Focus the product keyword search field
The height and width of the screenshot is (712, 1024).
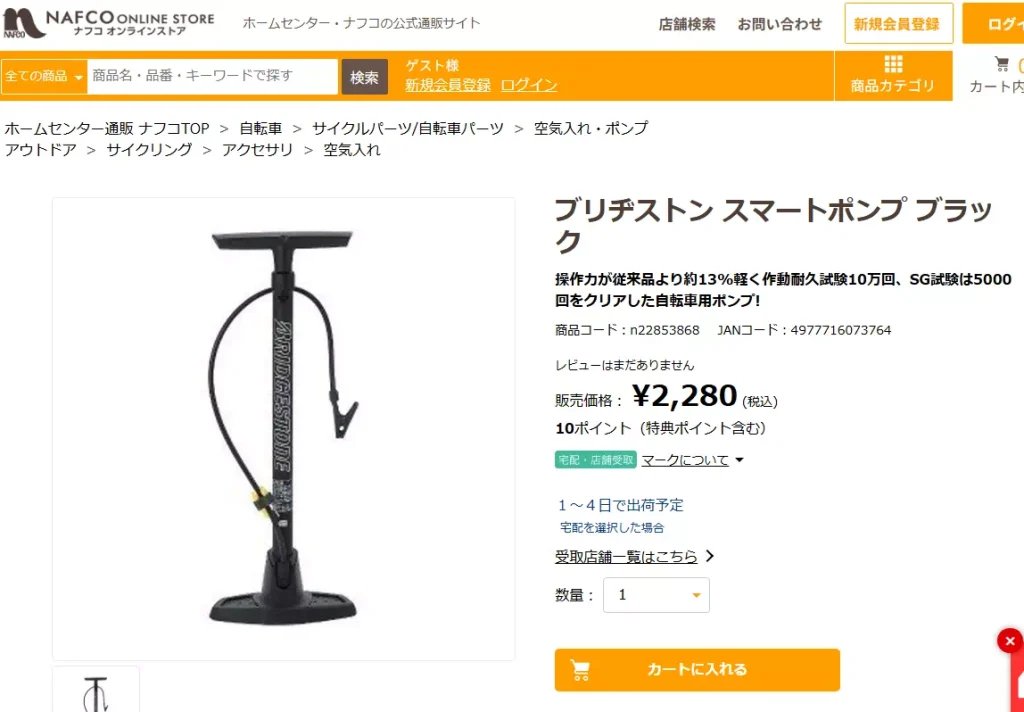213,76
